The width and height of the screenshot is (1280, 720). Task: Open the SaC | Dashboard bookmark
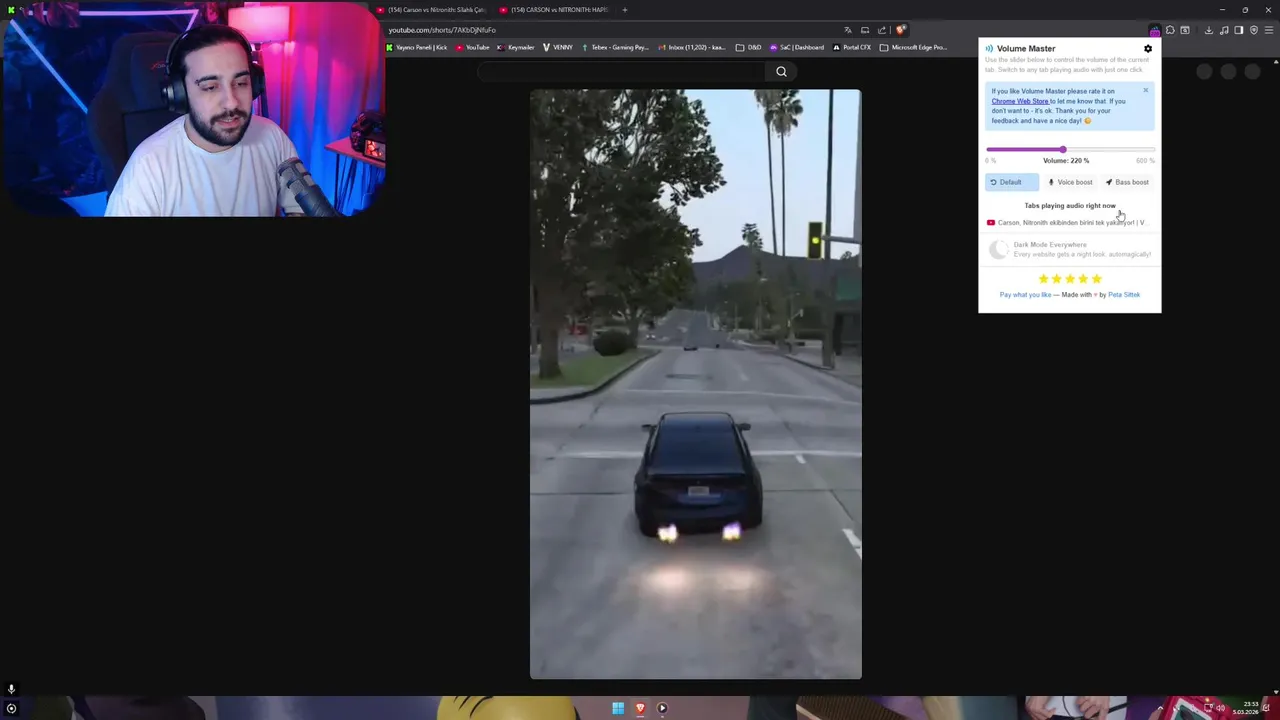tap(797, 47)
